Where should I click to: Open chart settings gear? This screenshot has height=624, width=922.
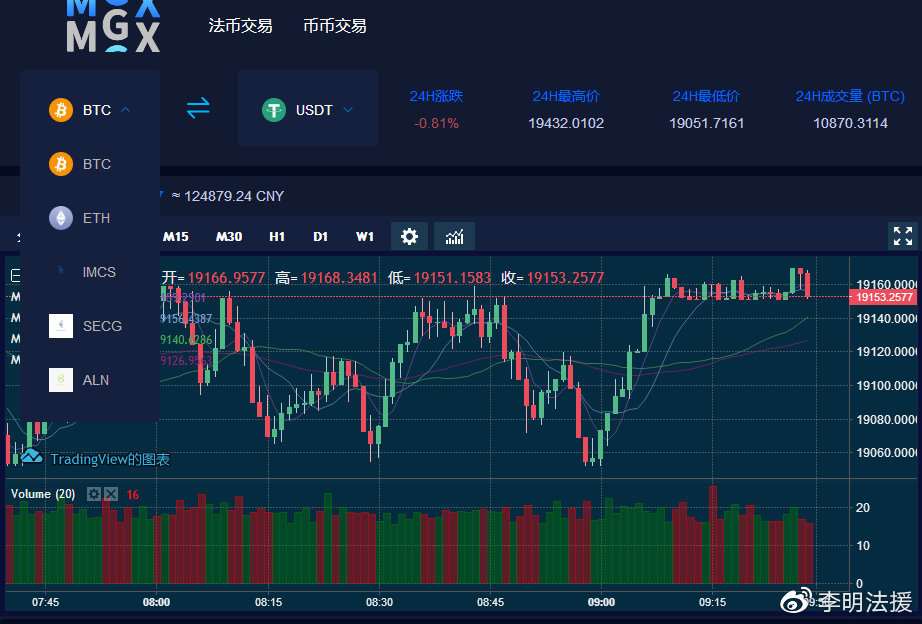[x=409, y=236]
